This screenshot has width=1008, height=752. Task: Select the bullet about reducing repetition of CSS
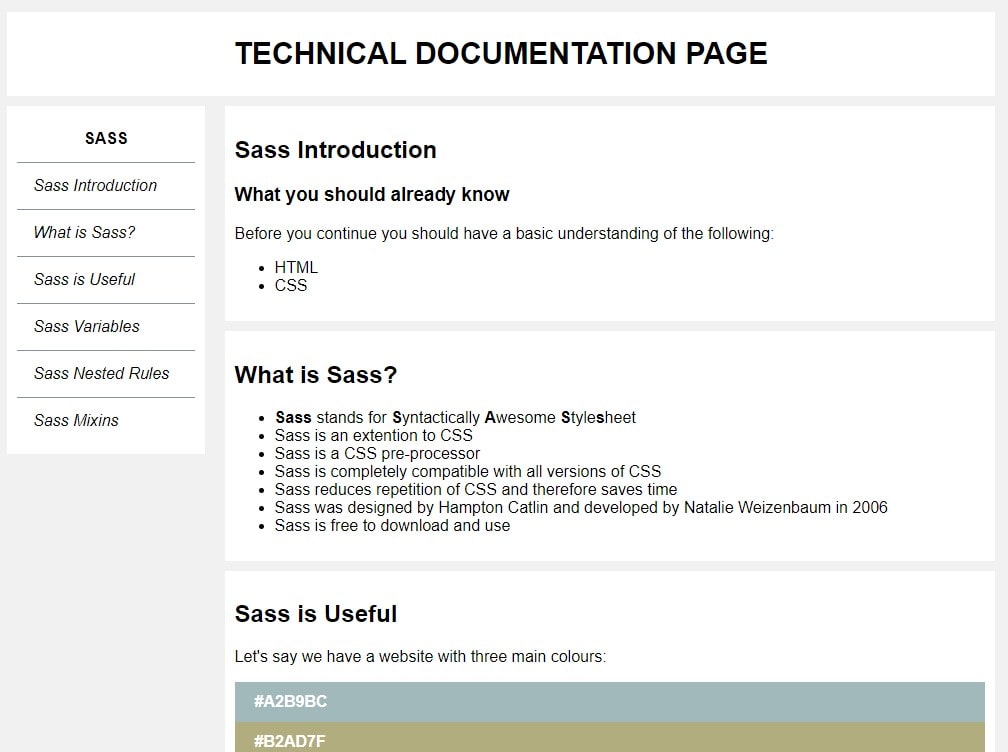click(476, 489)
